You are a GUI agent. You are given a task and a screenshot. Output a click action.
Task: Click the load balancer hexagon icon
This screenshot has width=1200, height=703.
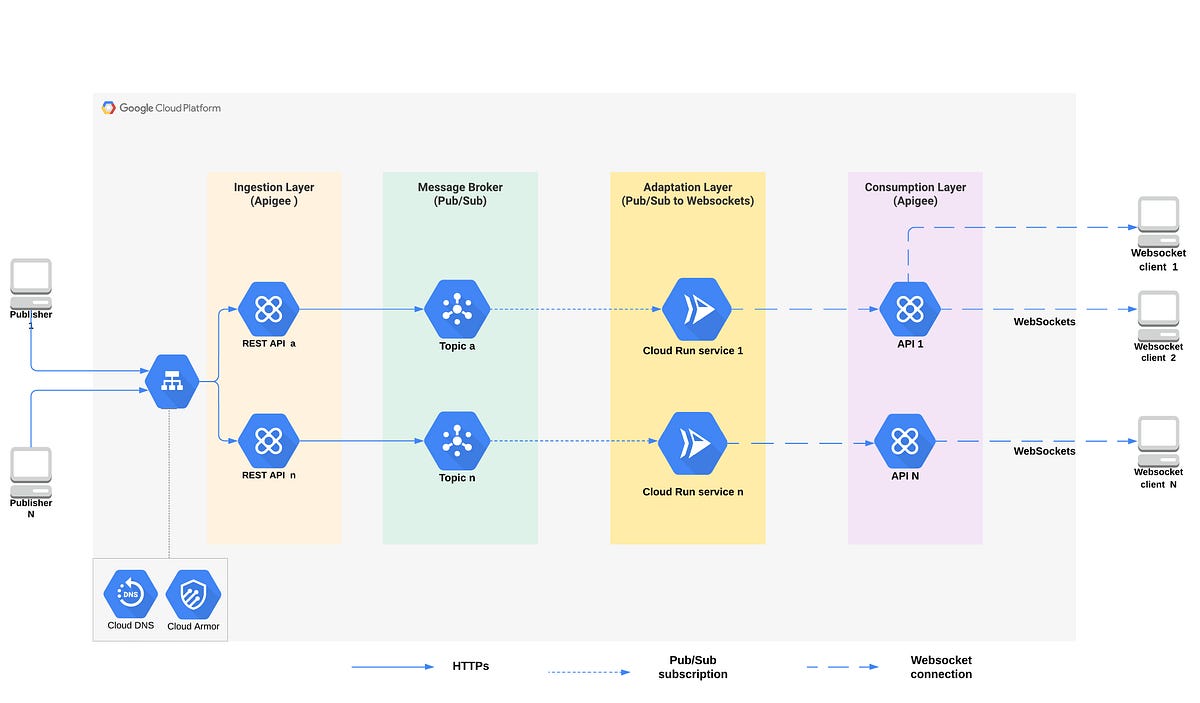(x=171, y=381)
